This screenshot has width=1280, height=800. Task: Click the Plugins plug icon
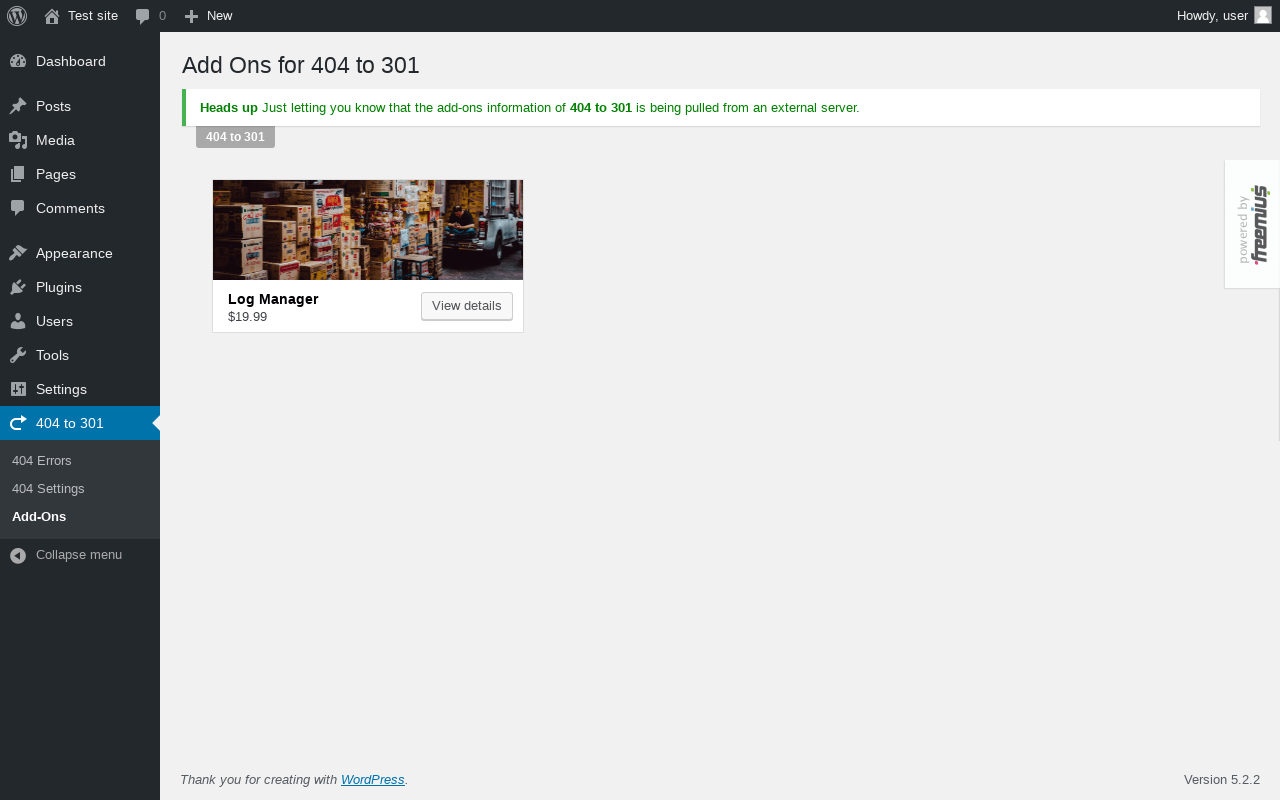pos(18,287)
